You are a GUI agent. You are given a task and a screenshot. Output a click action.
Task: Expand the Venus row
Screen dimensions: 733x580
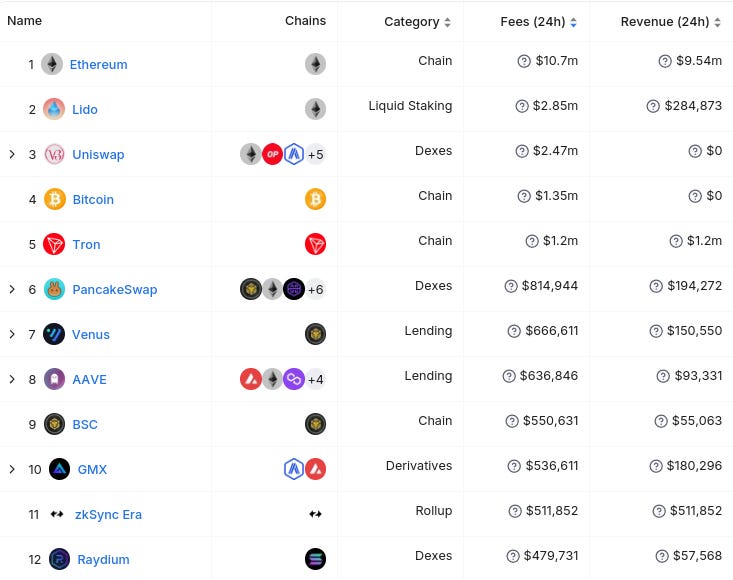pyautogui.click(x=12, y=334)
